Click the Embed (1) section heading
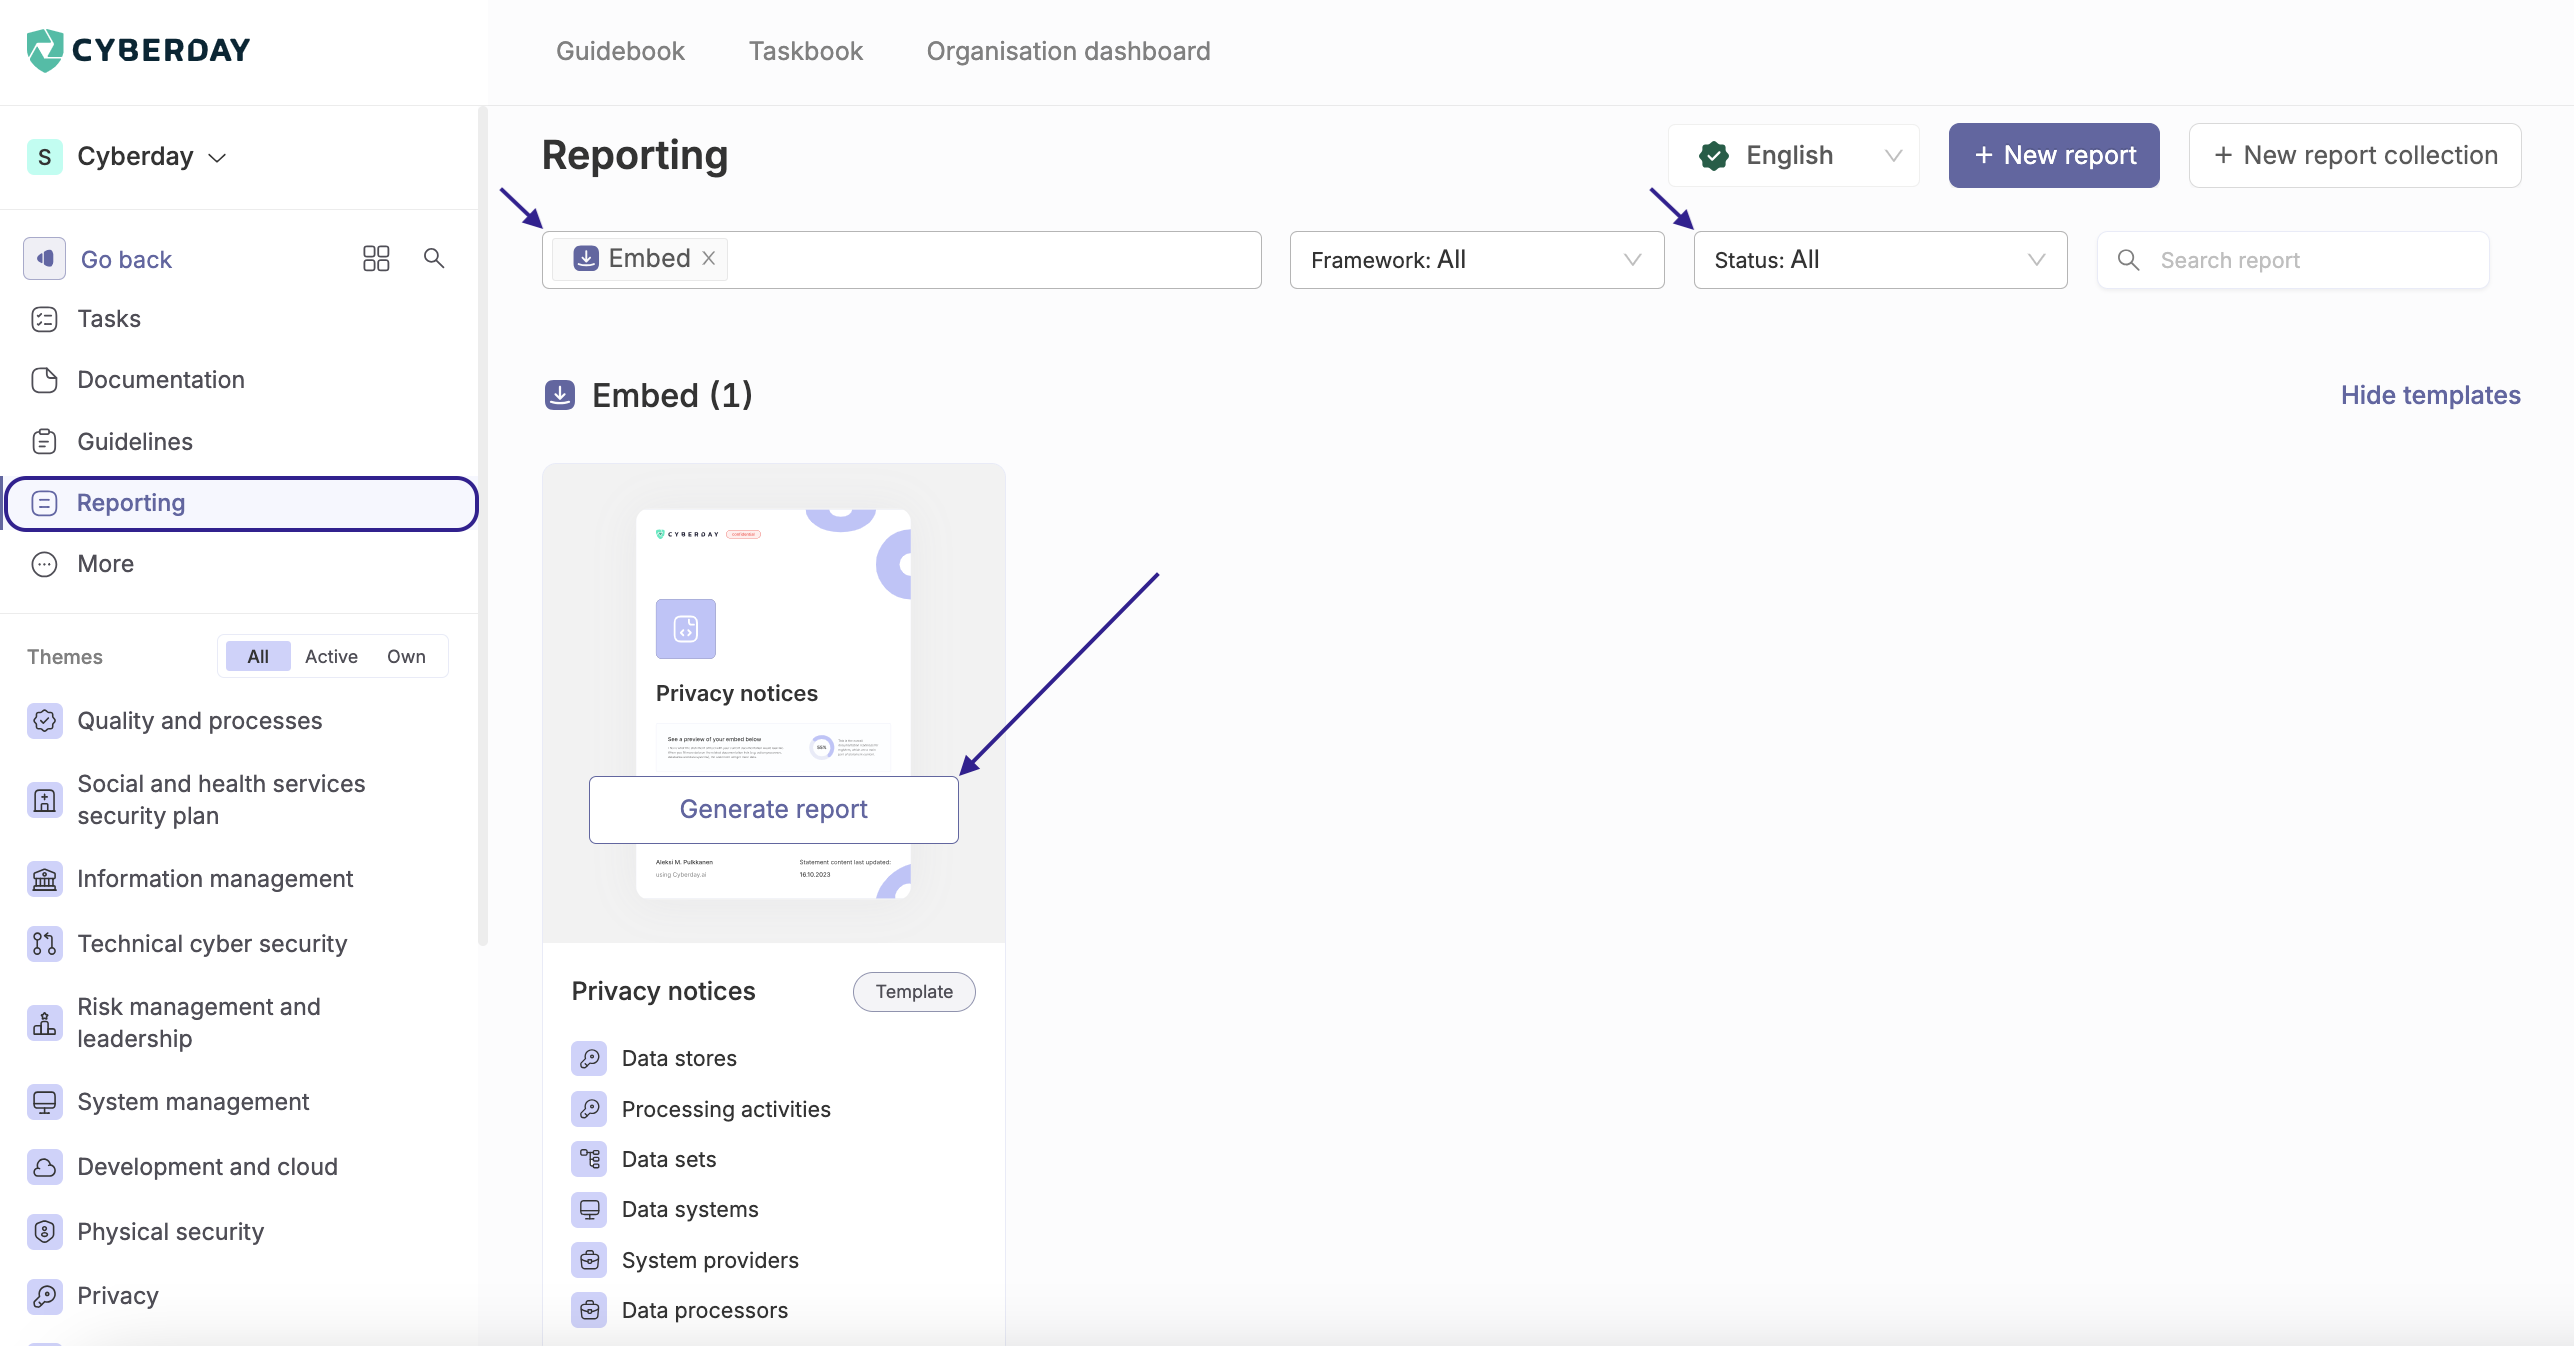The height and width of the screenshot is (1346, 2574). tap(671, 395)
